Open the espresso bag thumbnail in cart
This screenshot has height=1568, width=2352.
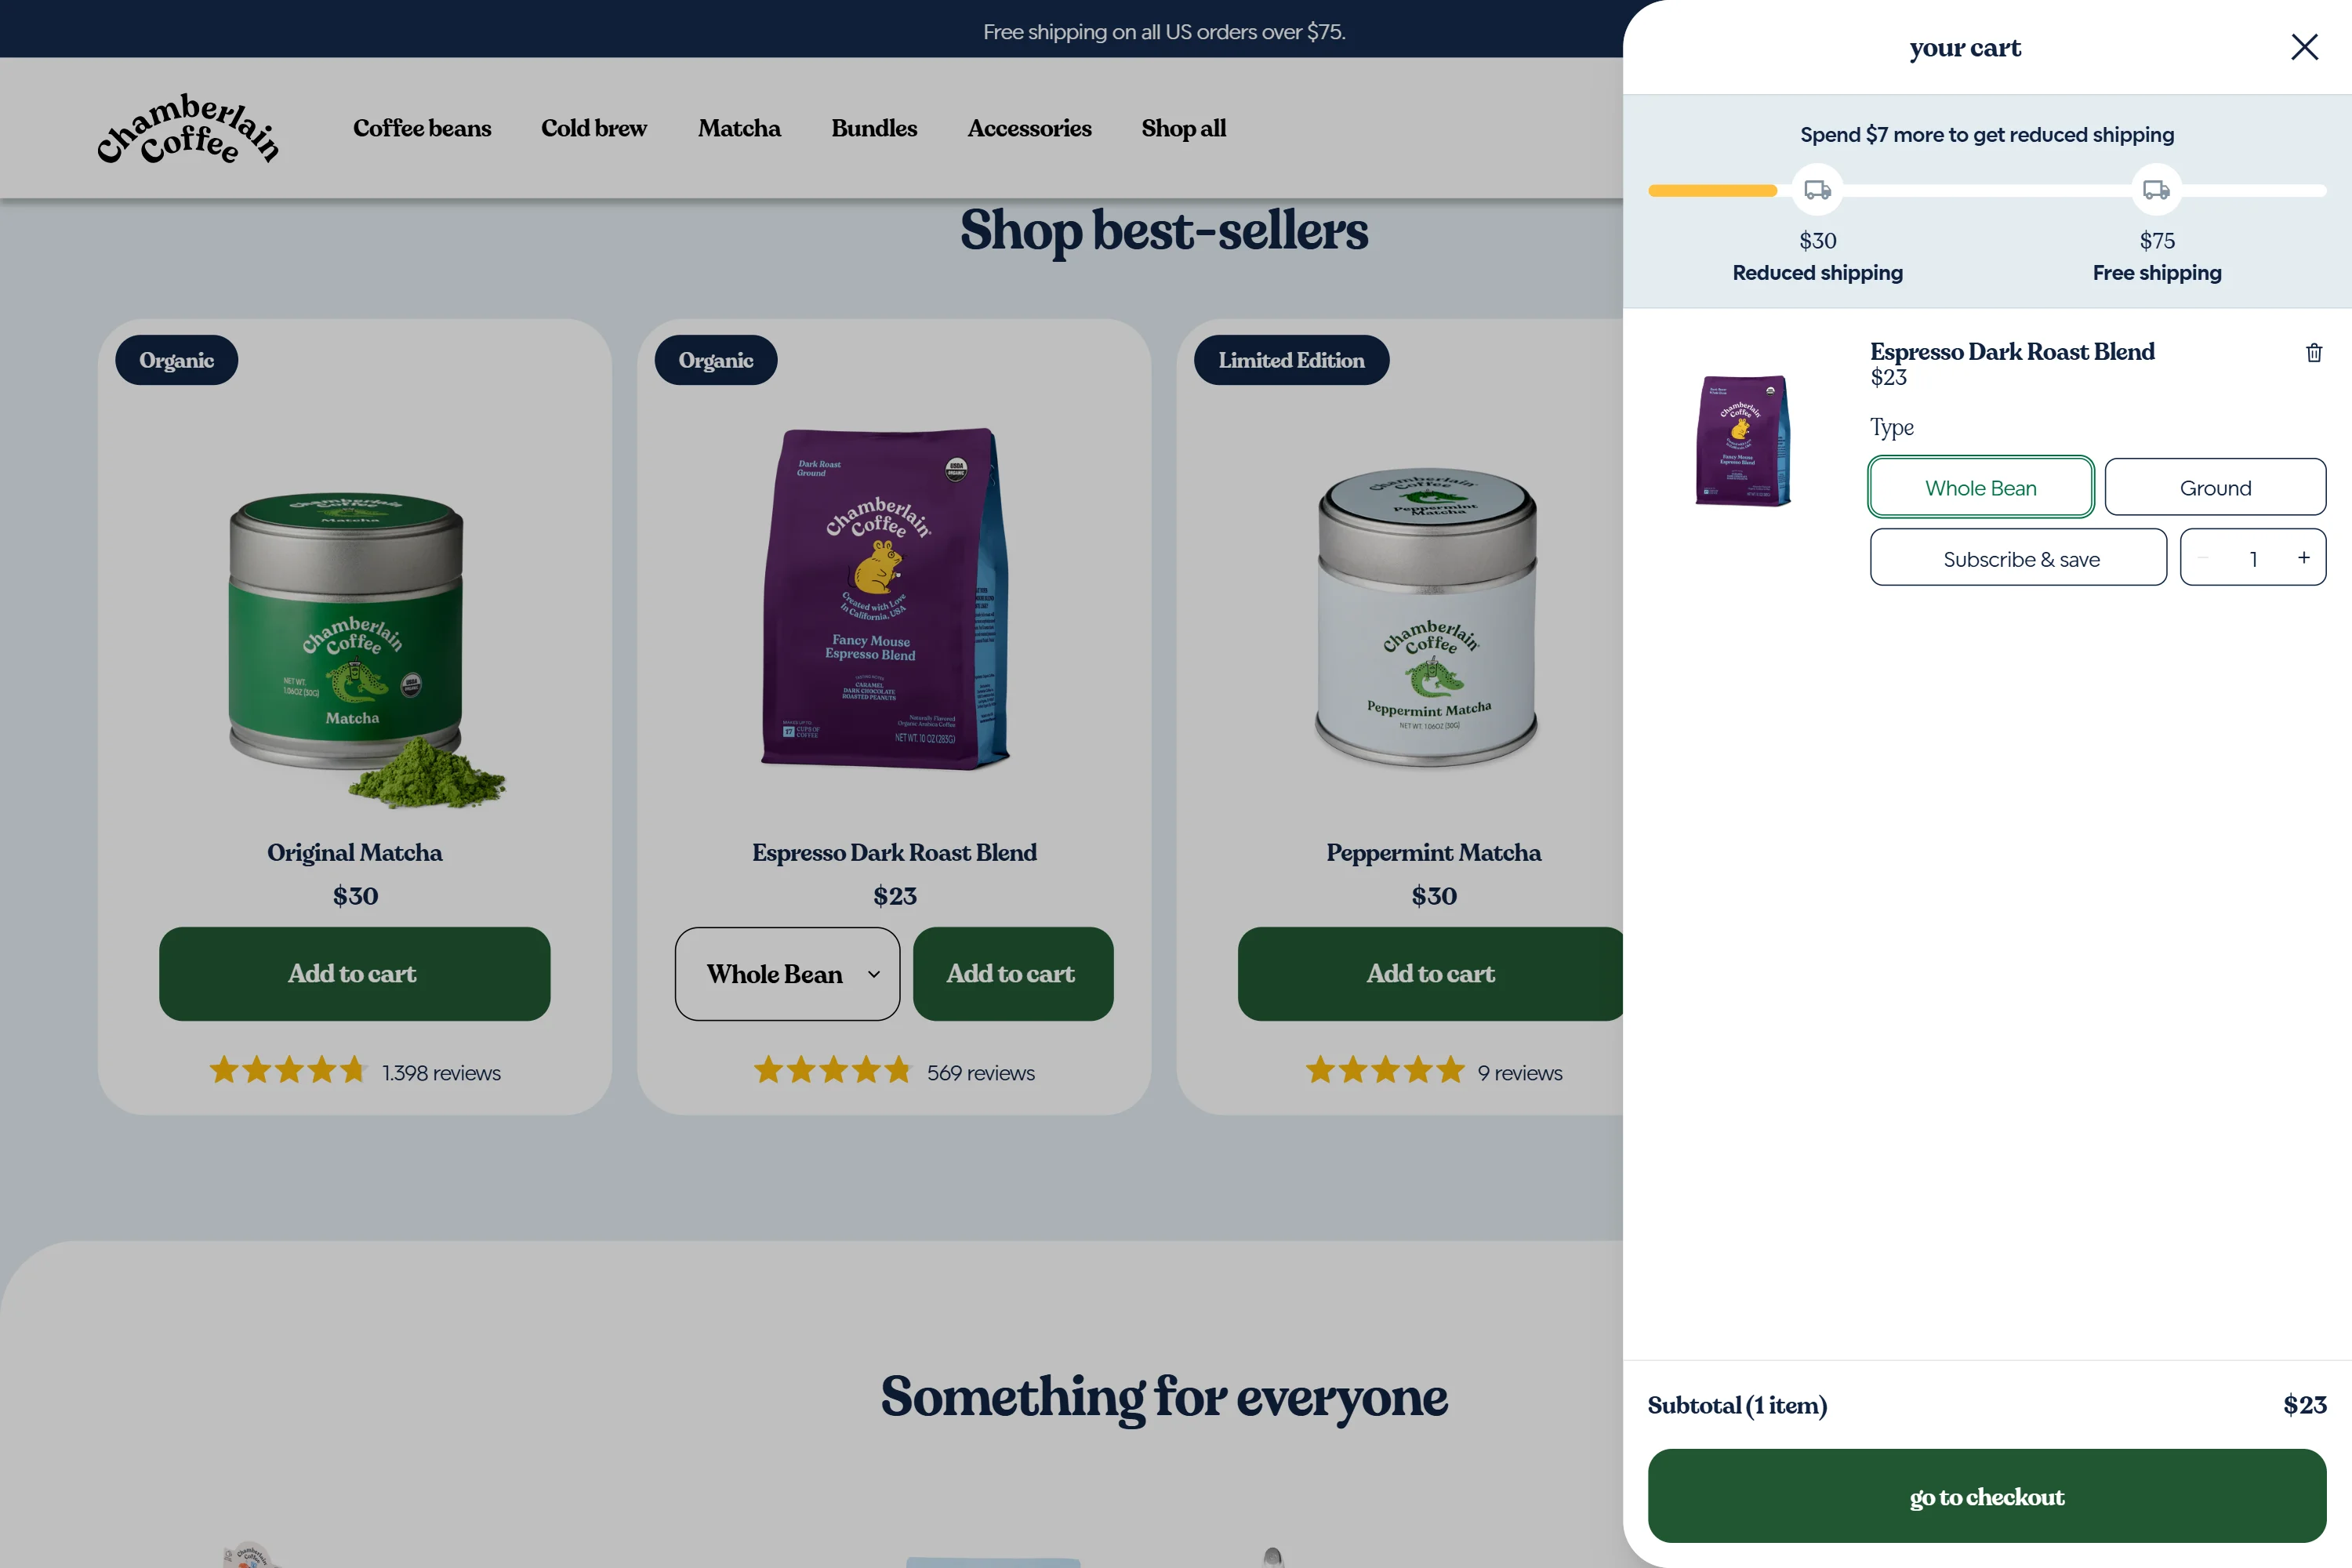coord(1743,441)
